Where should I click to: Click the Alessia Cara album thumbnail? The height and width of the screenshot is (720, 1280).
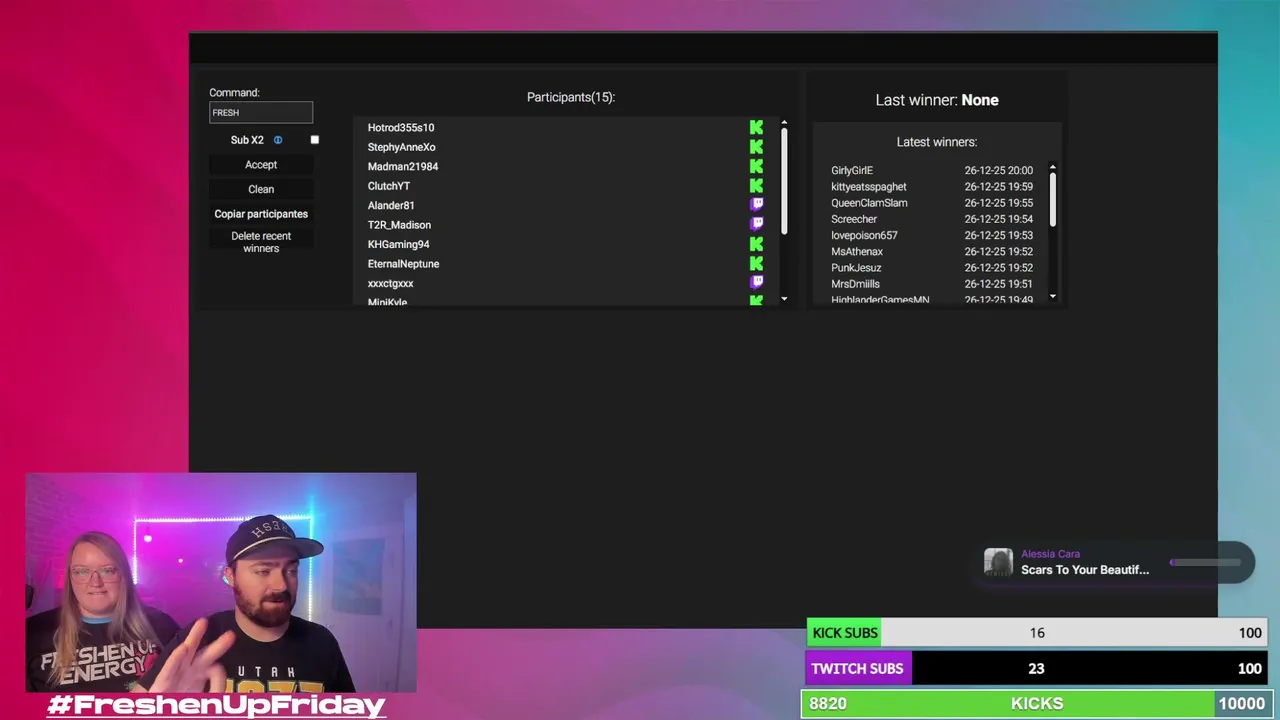tap(998, 562)
